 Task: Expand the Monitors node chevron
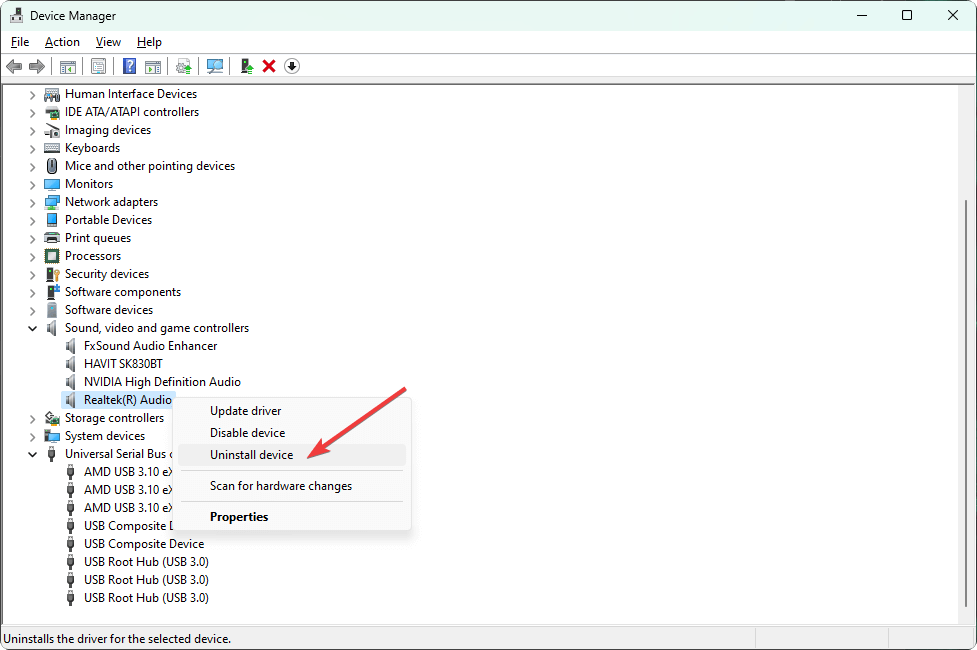point(32,185)
